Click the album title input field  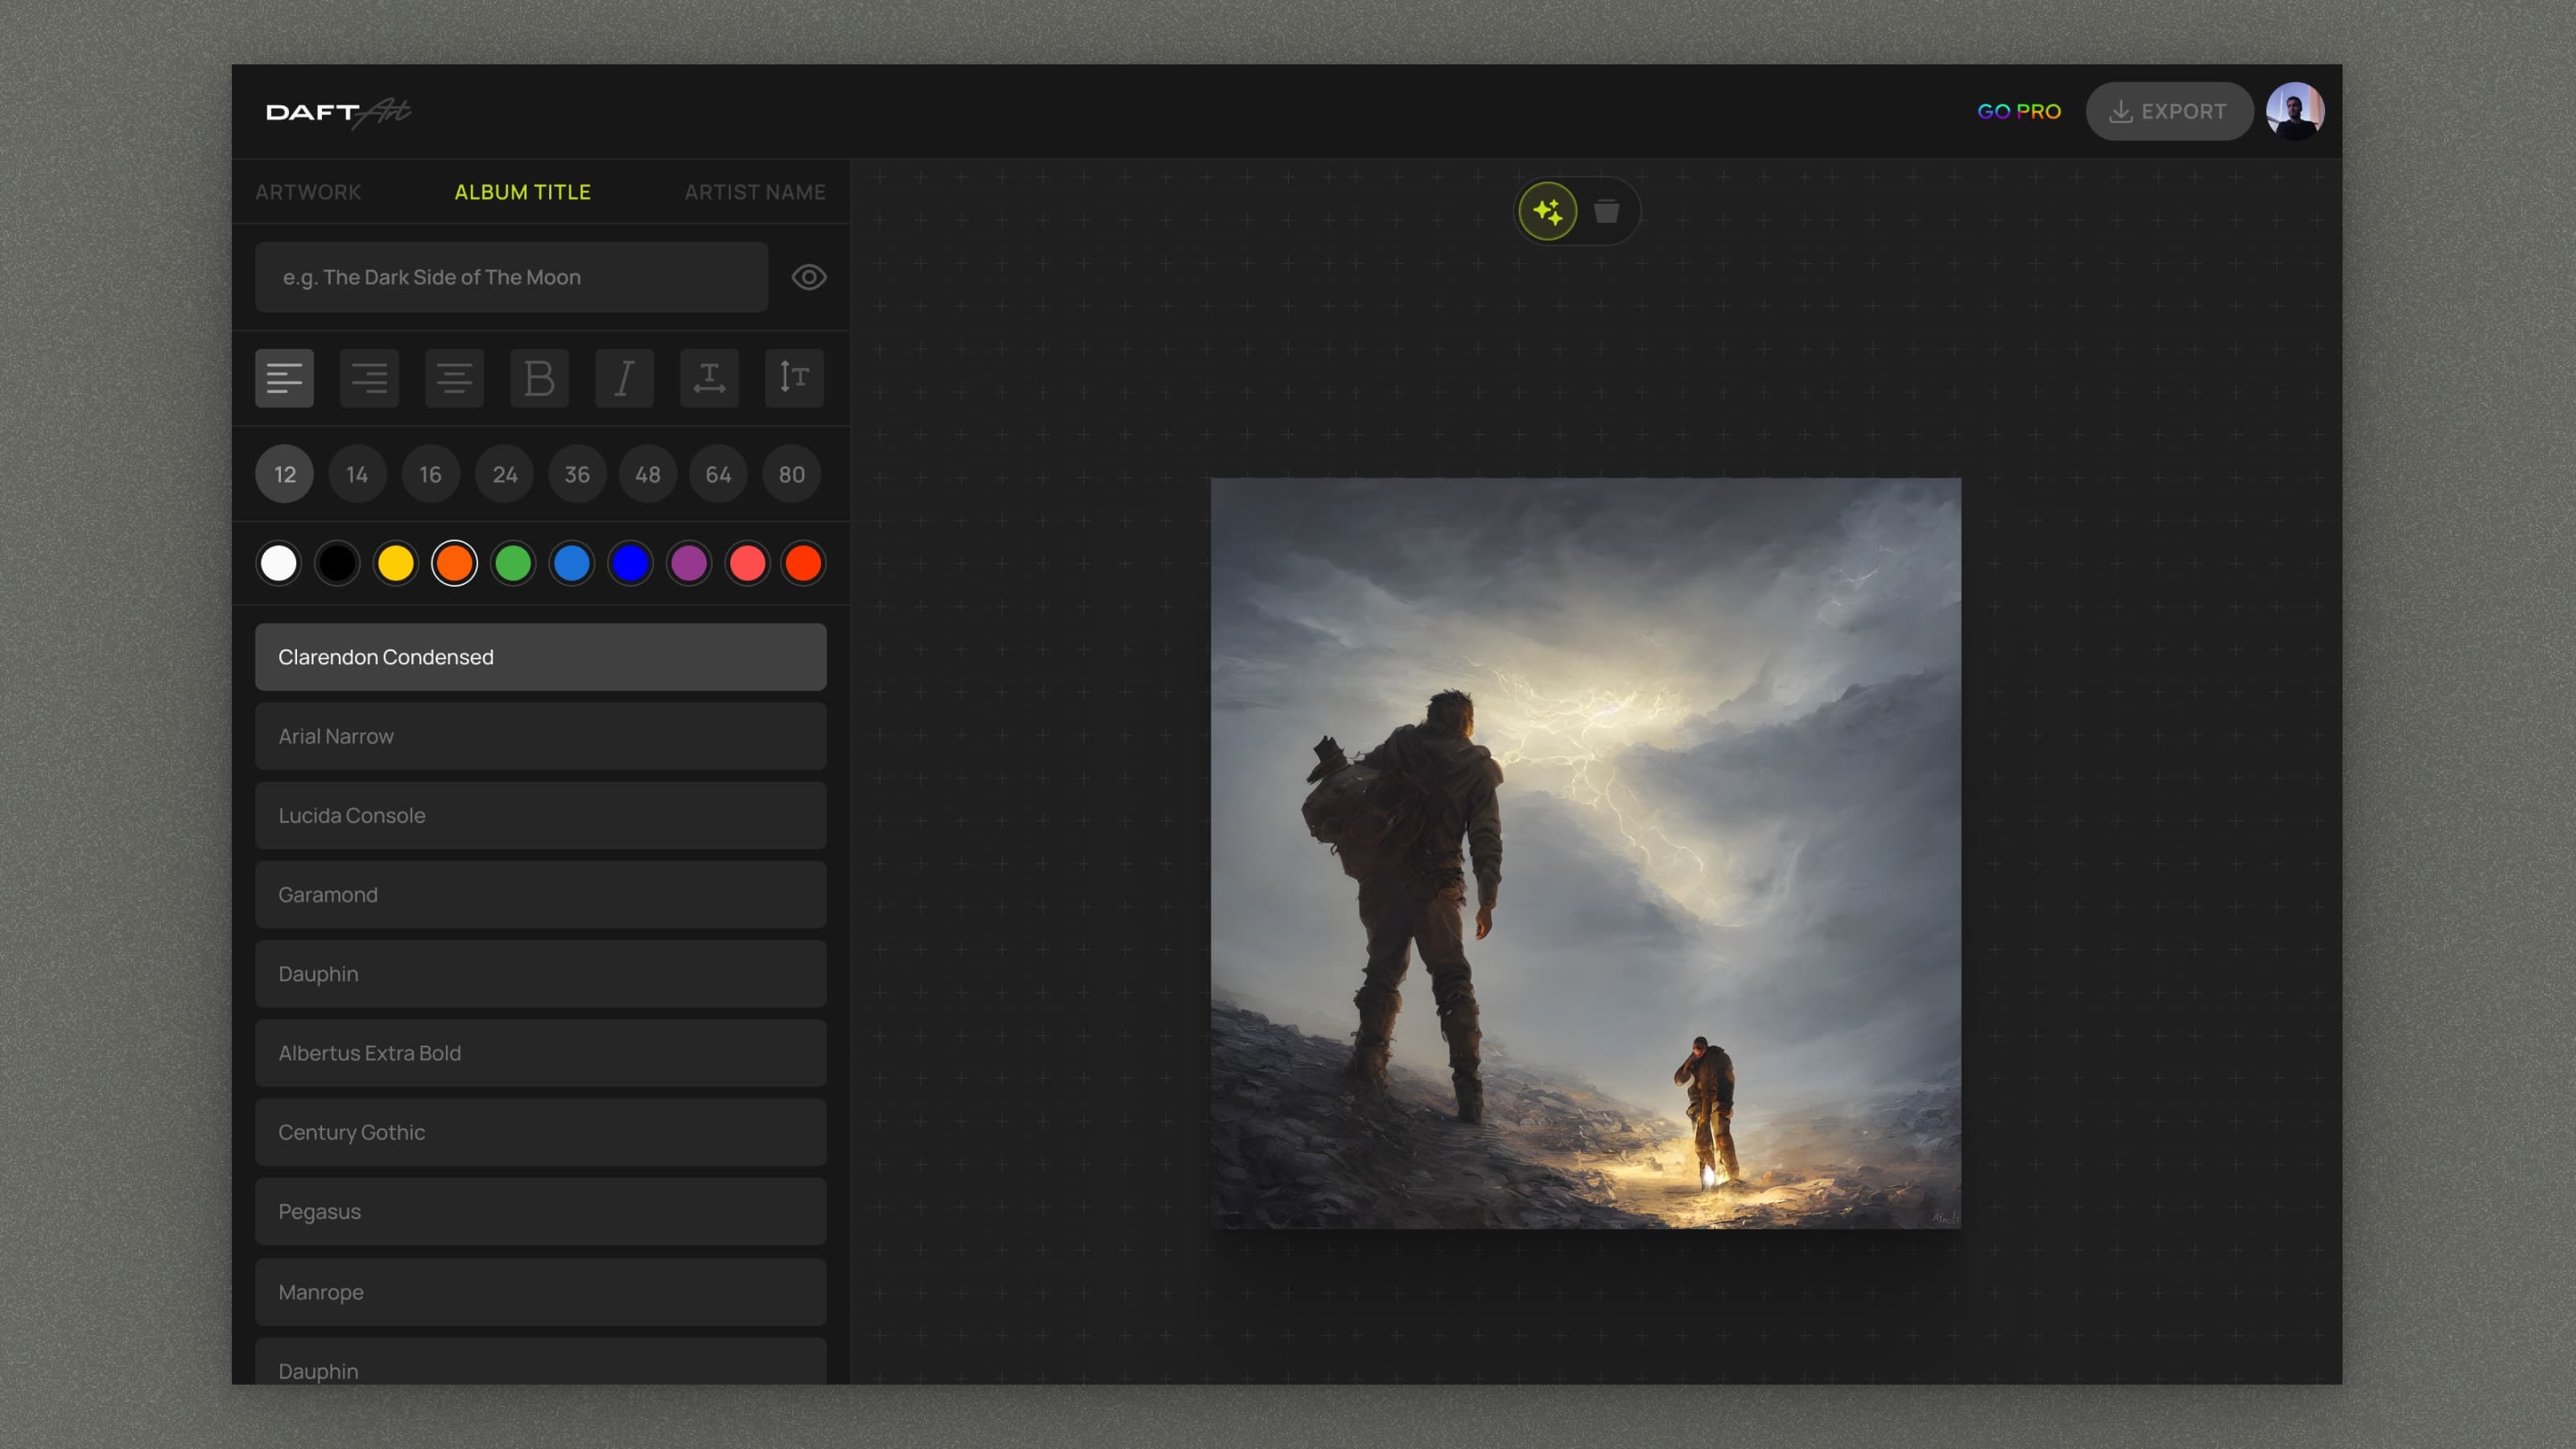[510, 277]
